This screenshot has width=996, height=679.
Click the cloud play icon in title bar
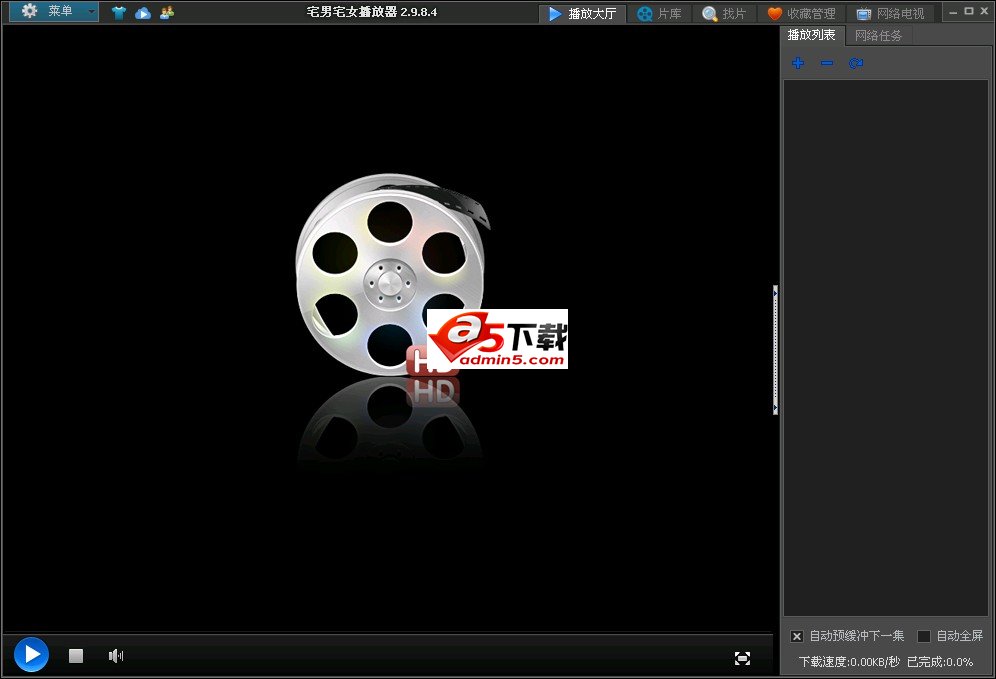point(143,13)
